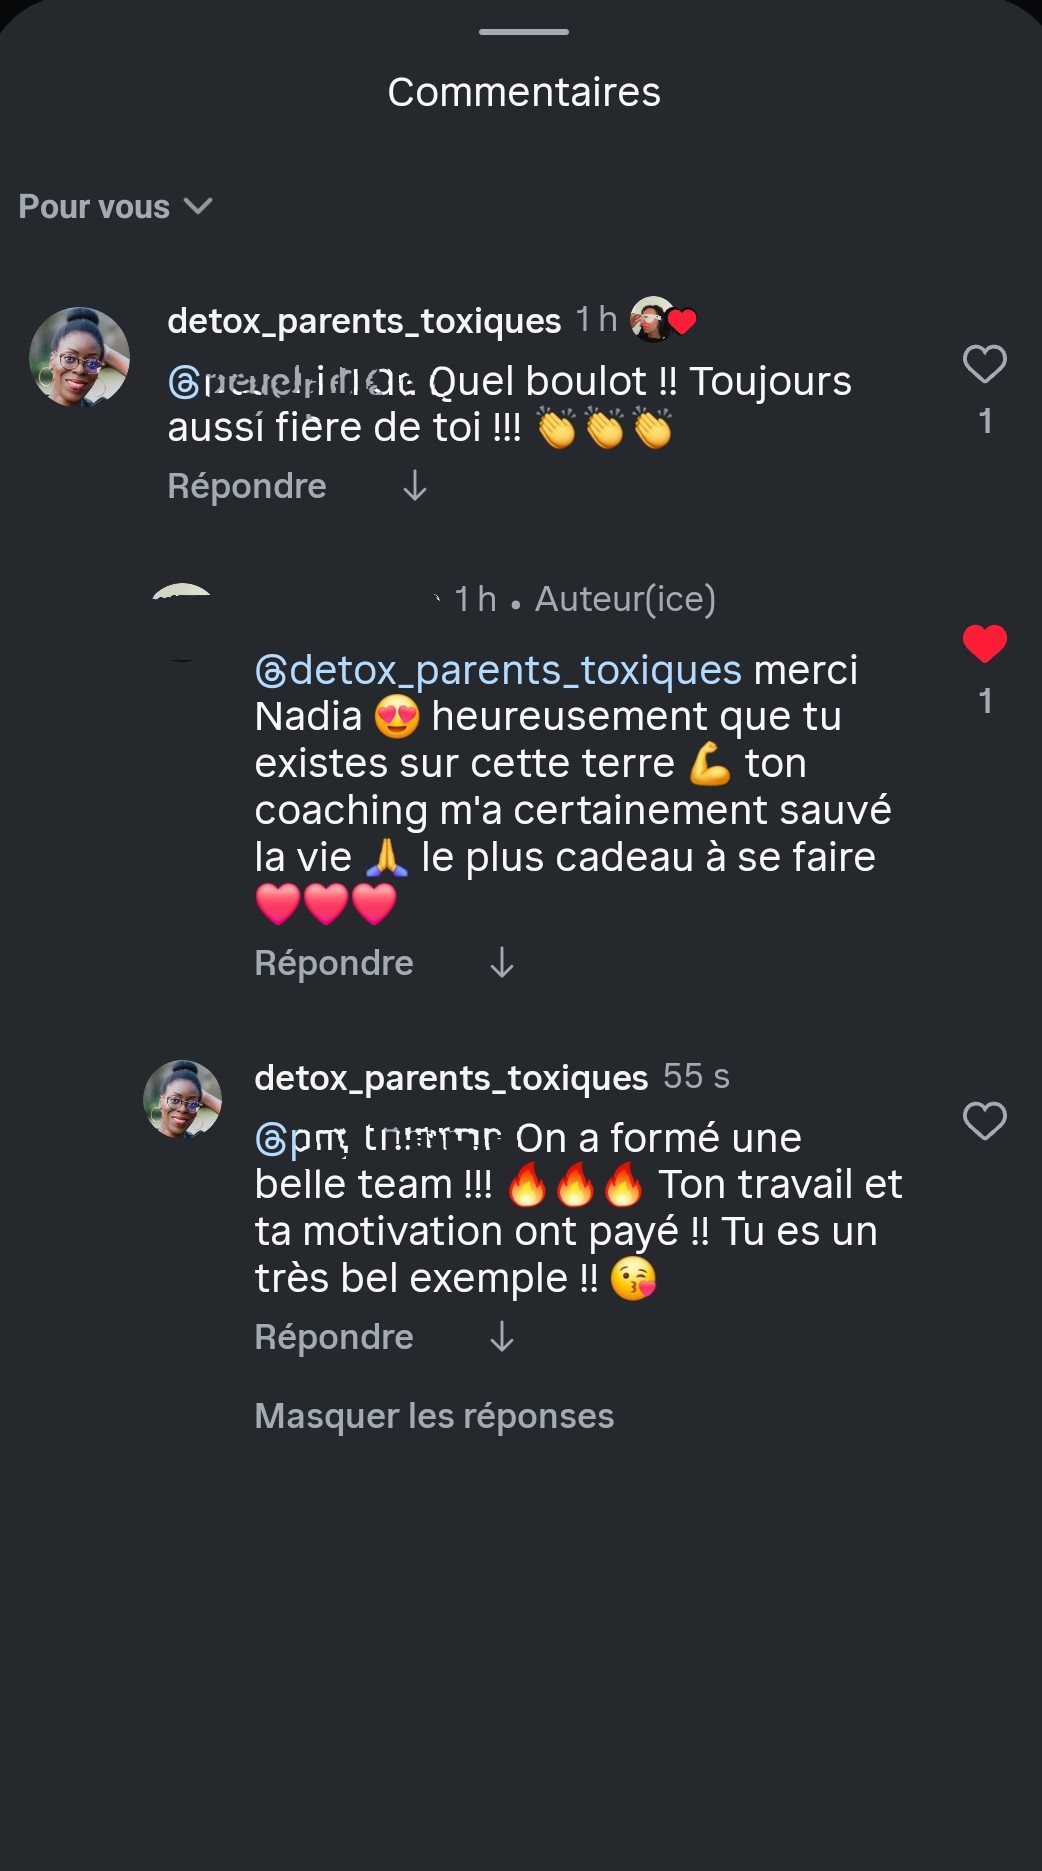Open the Pour vous sort dropdown
Screen dimensions: 1042x1871
[x=115, y=207]
